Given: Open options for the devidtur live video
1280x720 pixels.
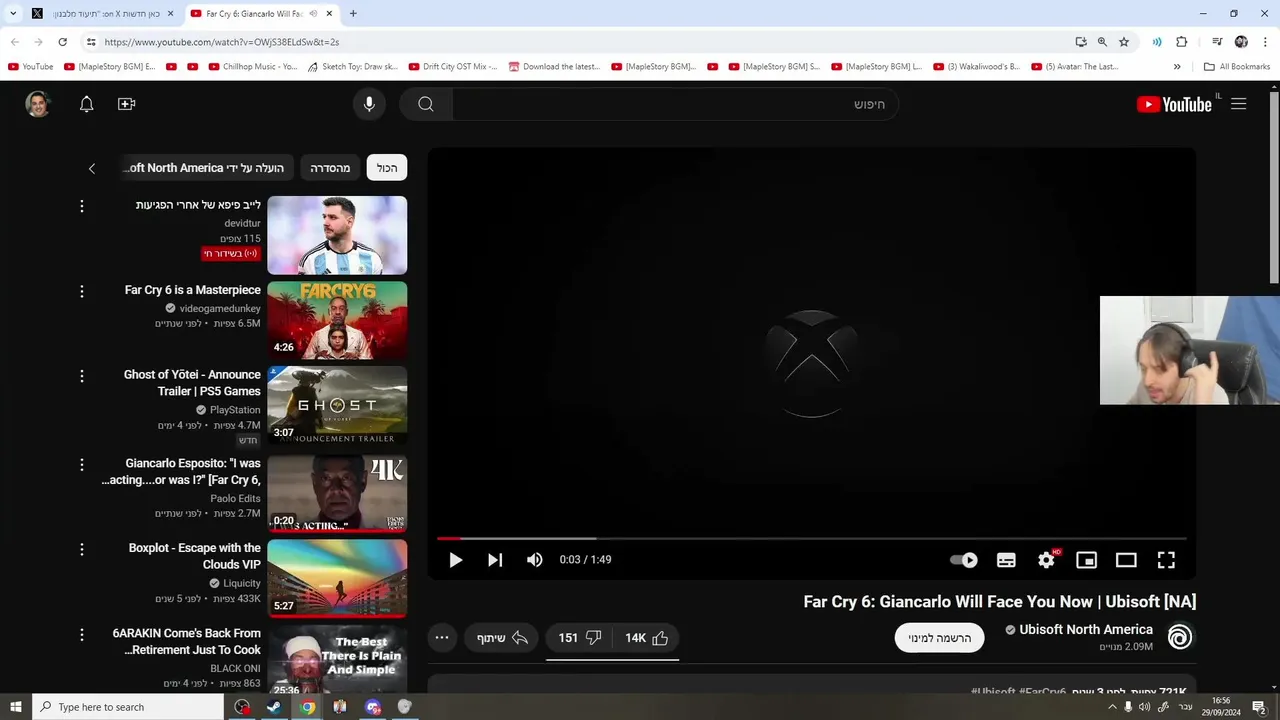Looking at the screenshot, I should (x=82, y=206).
